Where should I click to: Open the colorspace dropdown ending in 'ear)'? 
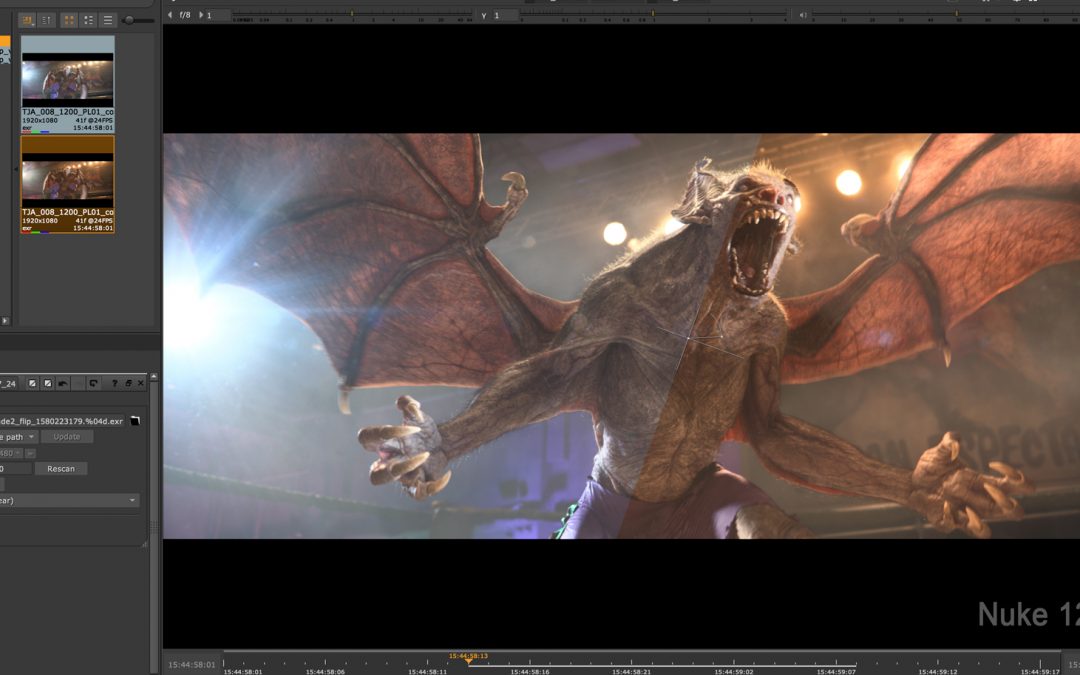click(x=69, y=501)
